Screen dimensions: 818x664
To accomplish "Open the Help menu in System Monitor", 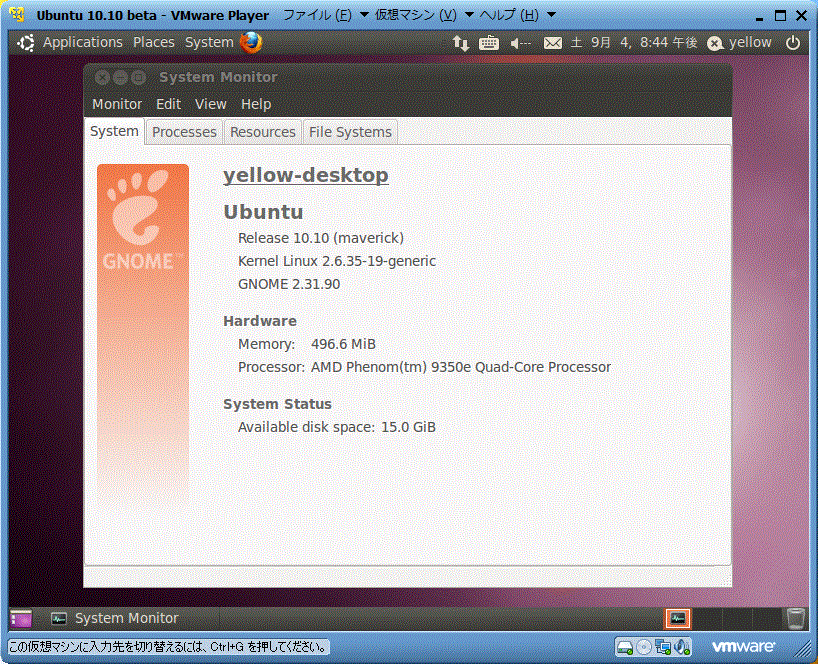I will (x=256, y=104).
